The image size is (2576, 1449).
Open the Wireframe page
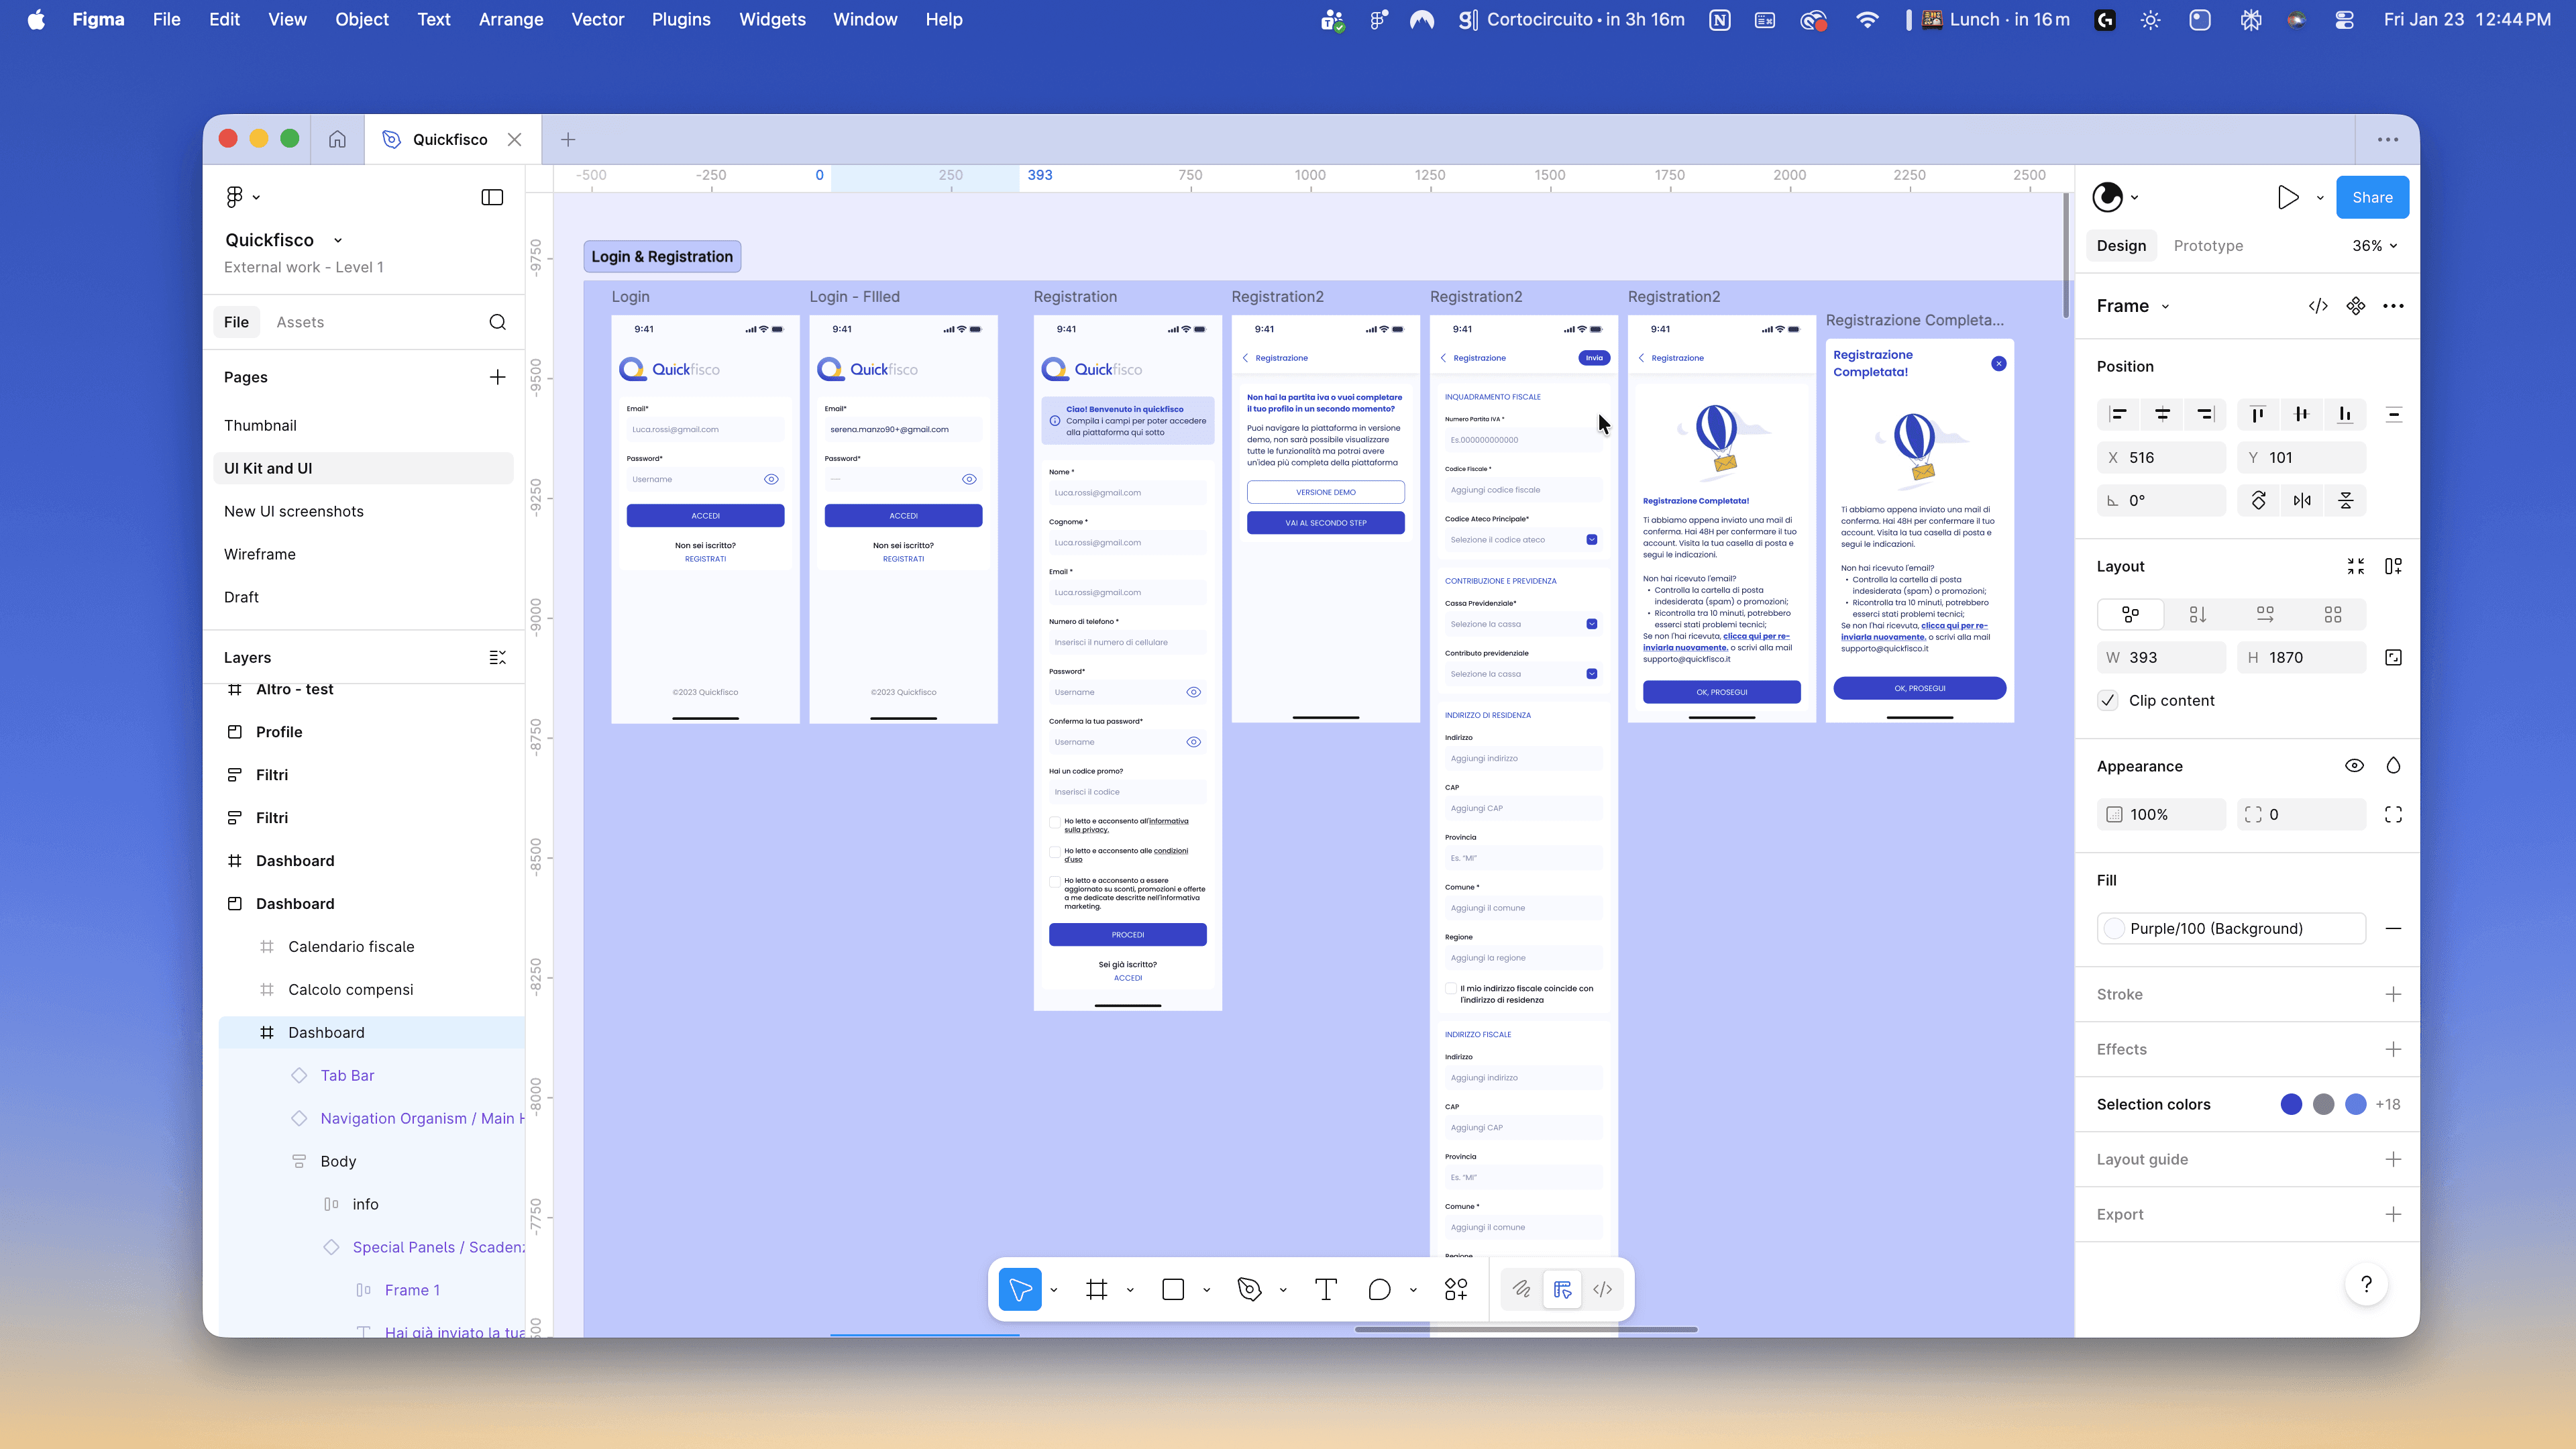260,554
